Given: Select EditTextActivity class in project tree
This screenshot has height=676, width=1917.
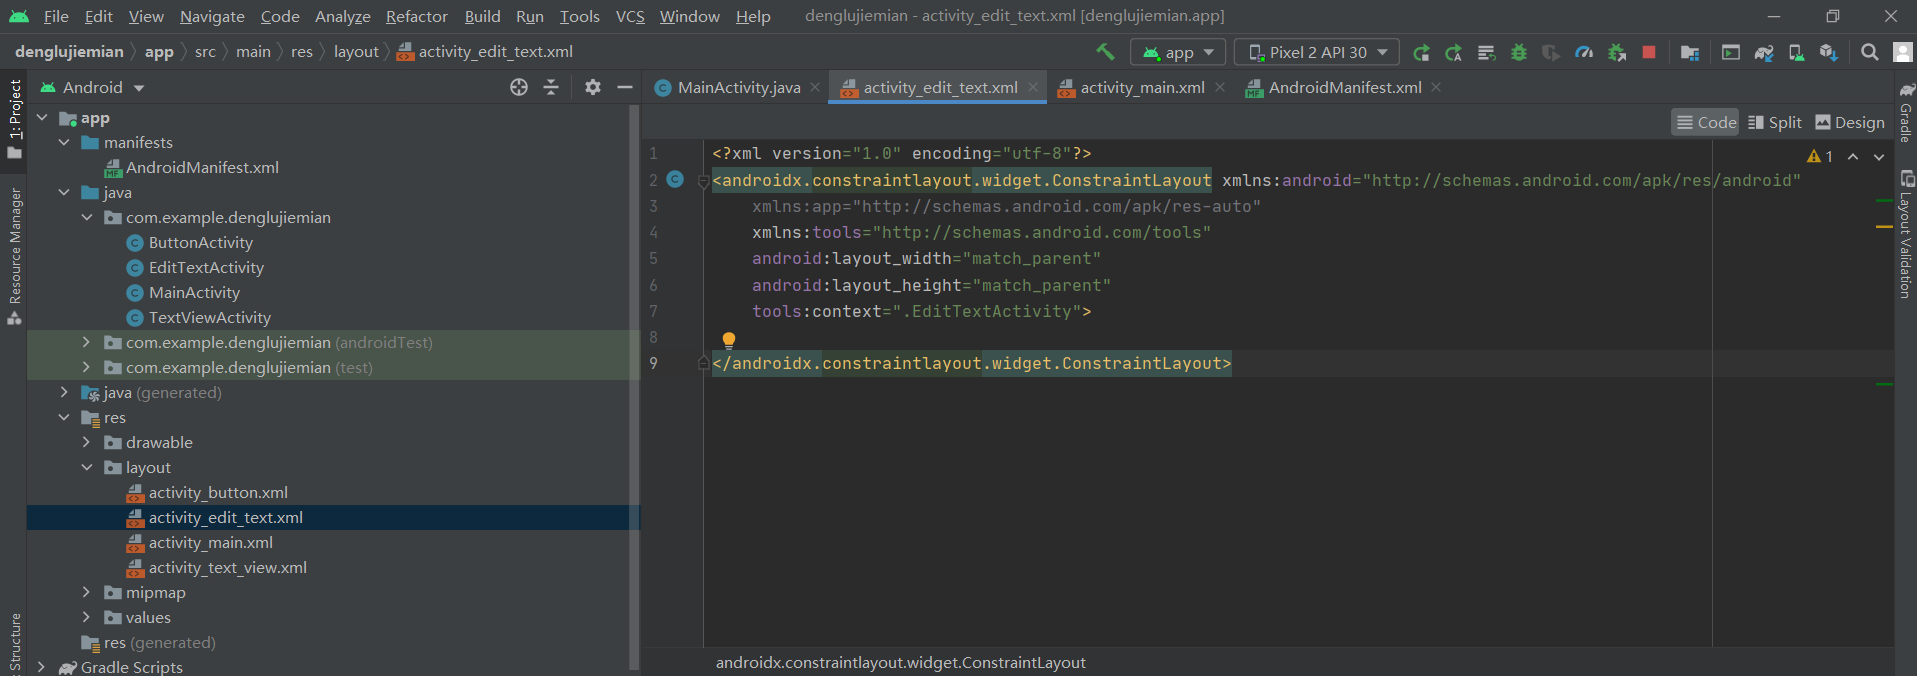Looking at the screenshot, I should point(206,267).
